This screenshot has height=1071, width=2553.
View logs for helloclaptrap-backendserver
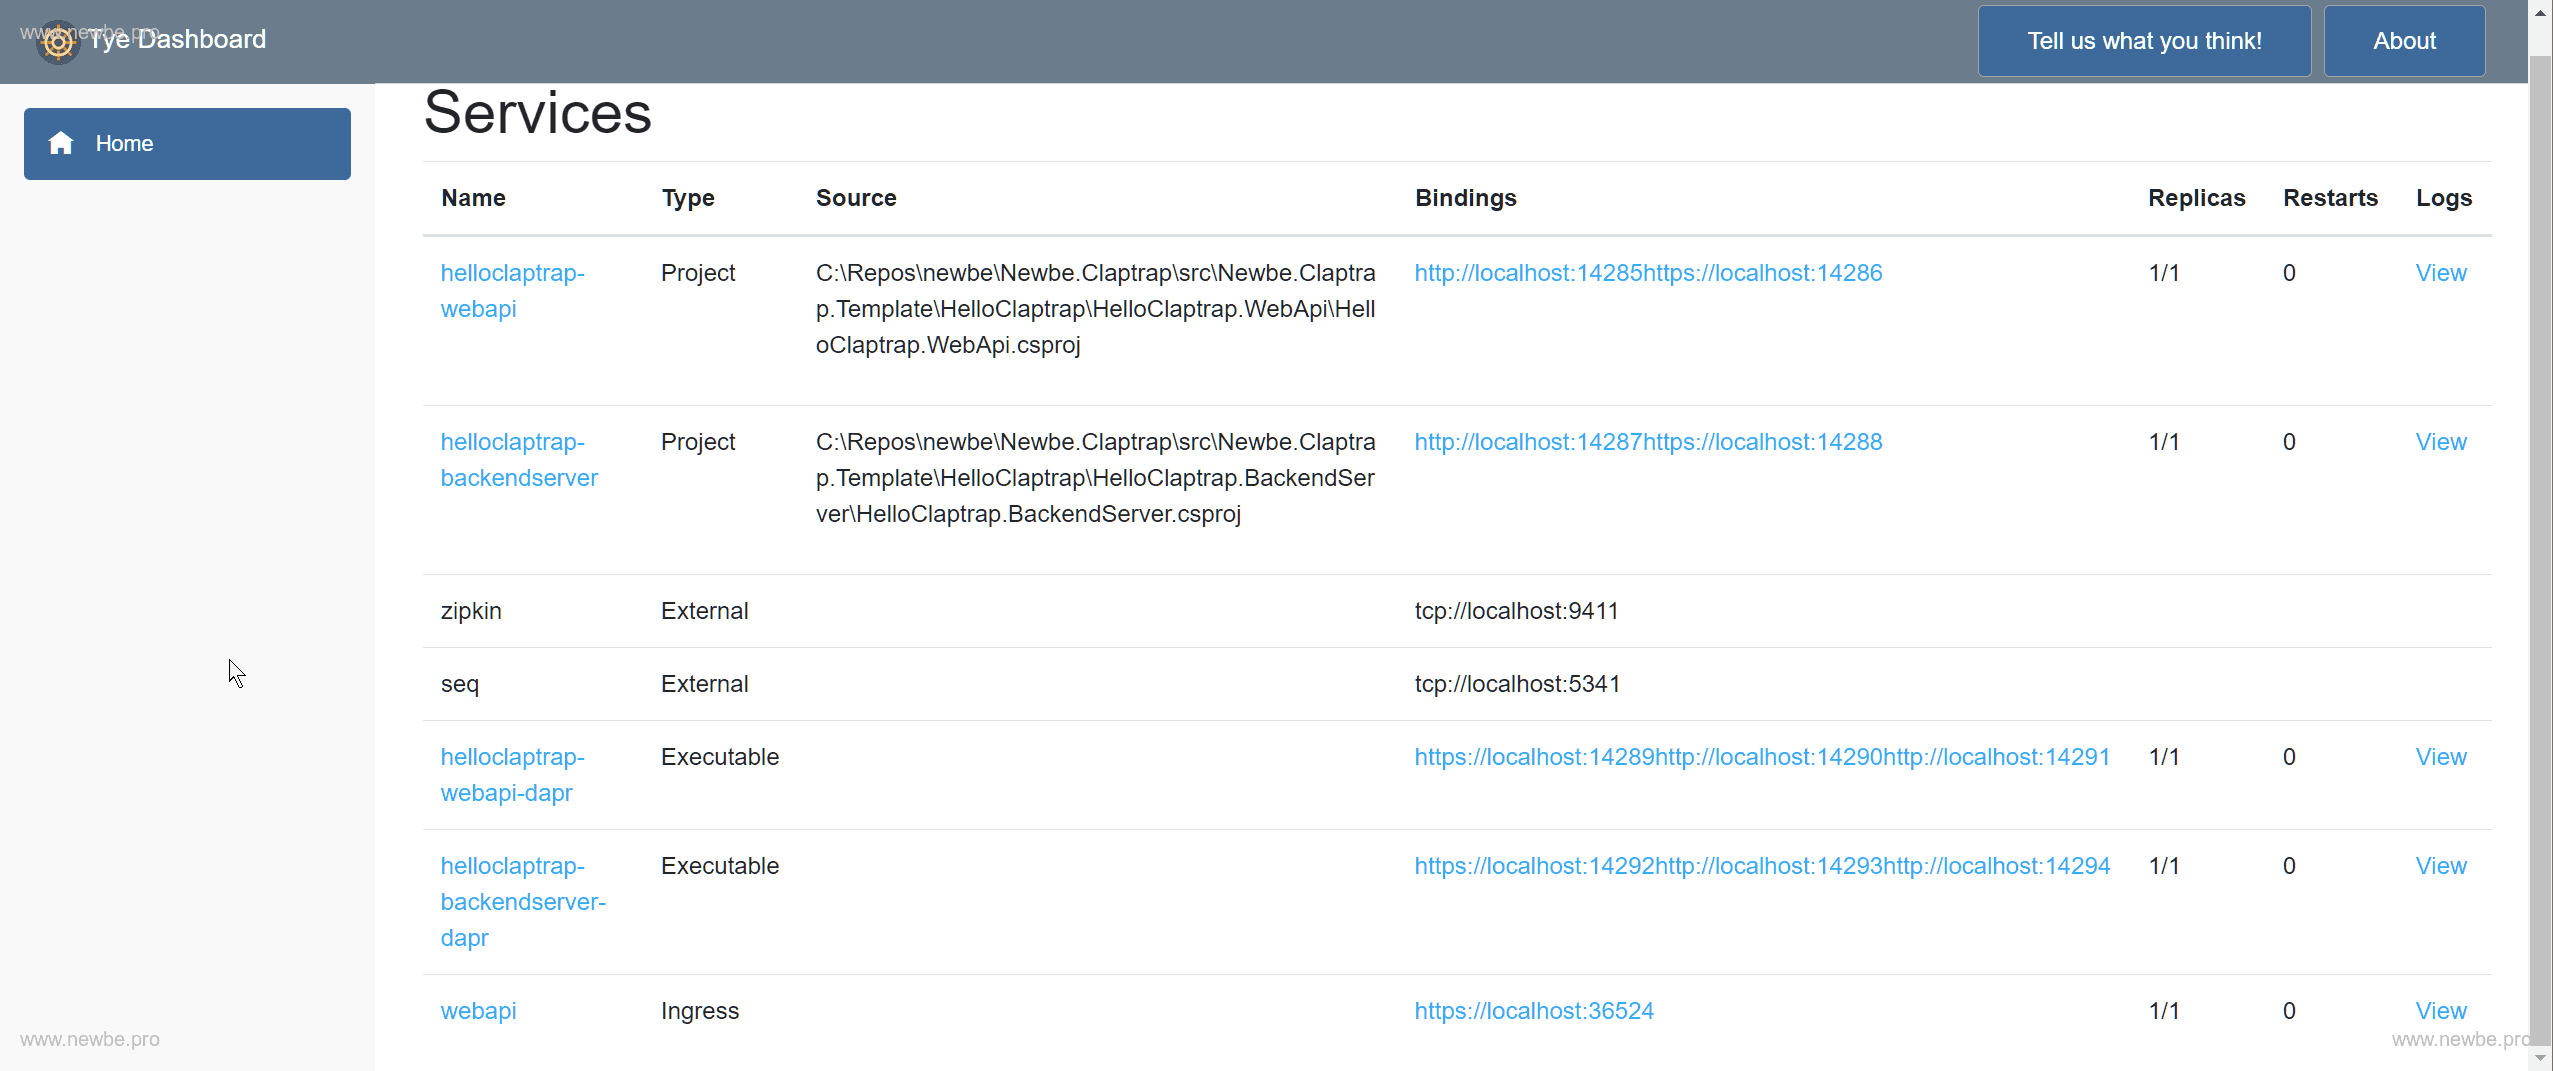coord(2440,442)
